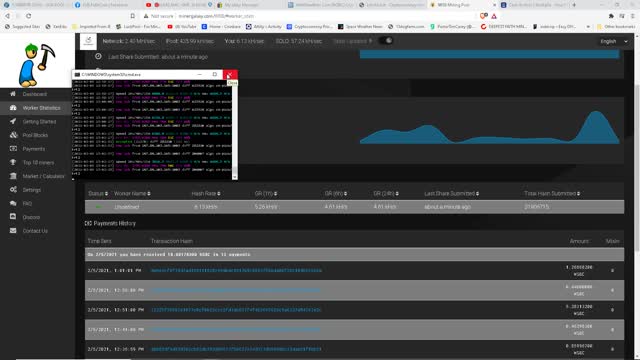
Task: Open Top 10 miners page in sidebar
Action: coord(38,162)
